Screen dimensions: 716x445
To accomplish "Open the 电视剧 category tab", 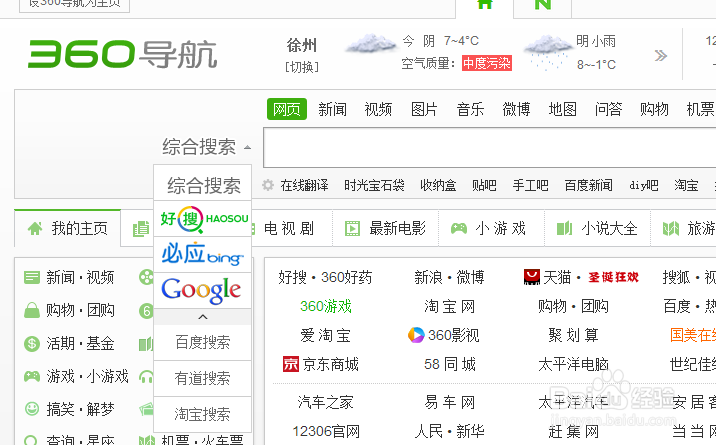I will 289,228.
